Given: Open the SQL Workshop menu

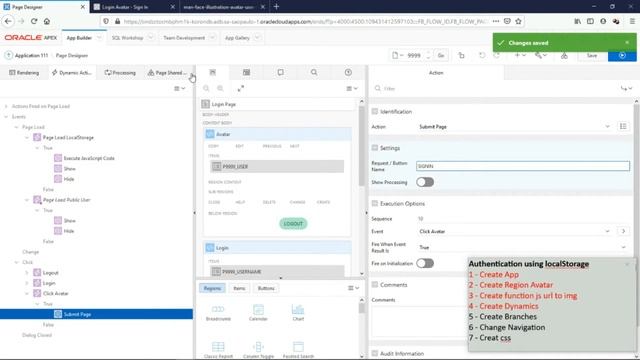Looking at the screenshot, I should 127,38.
